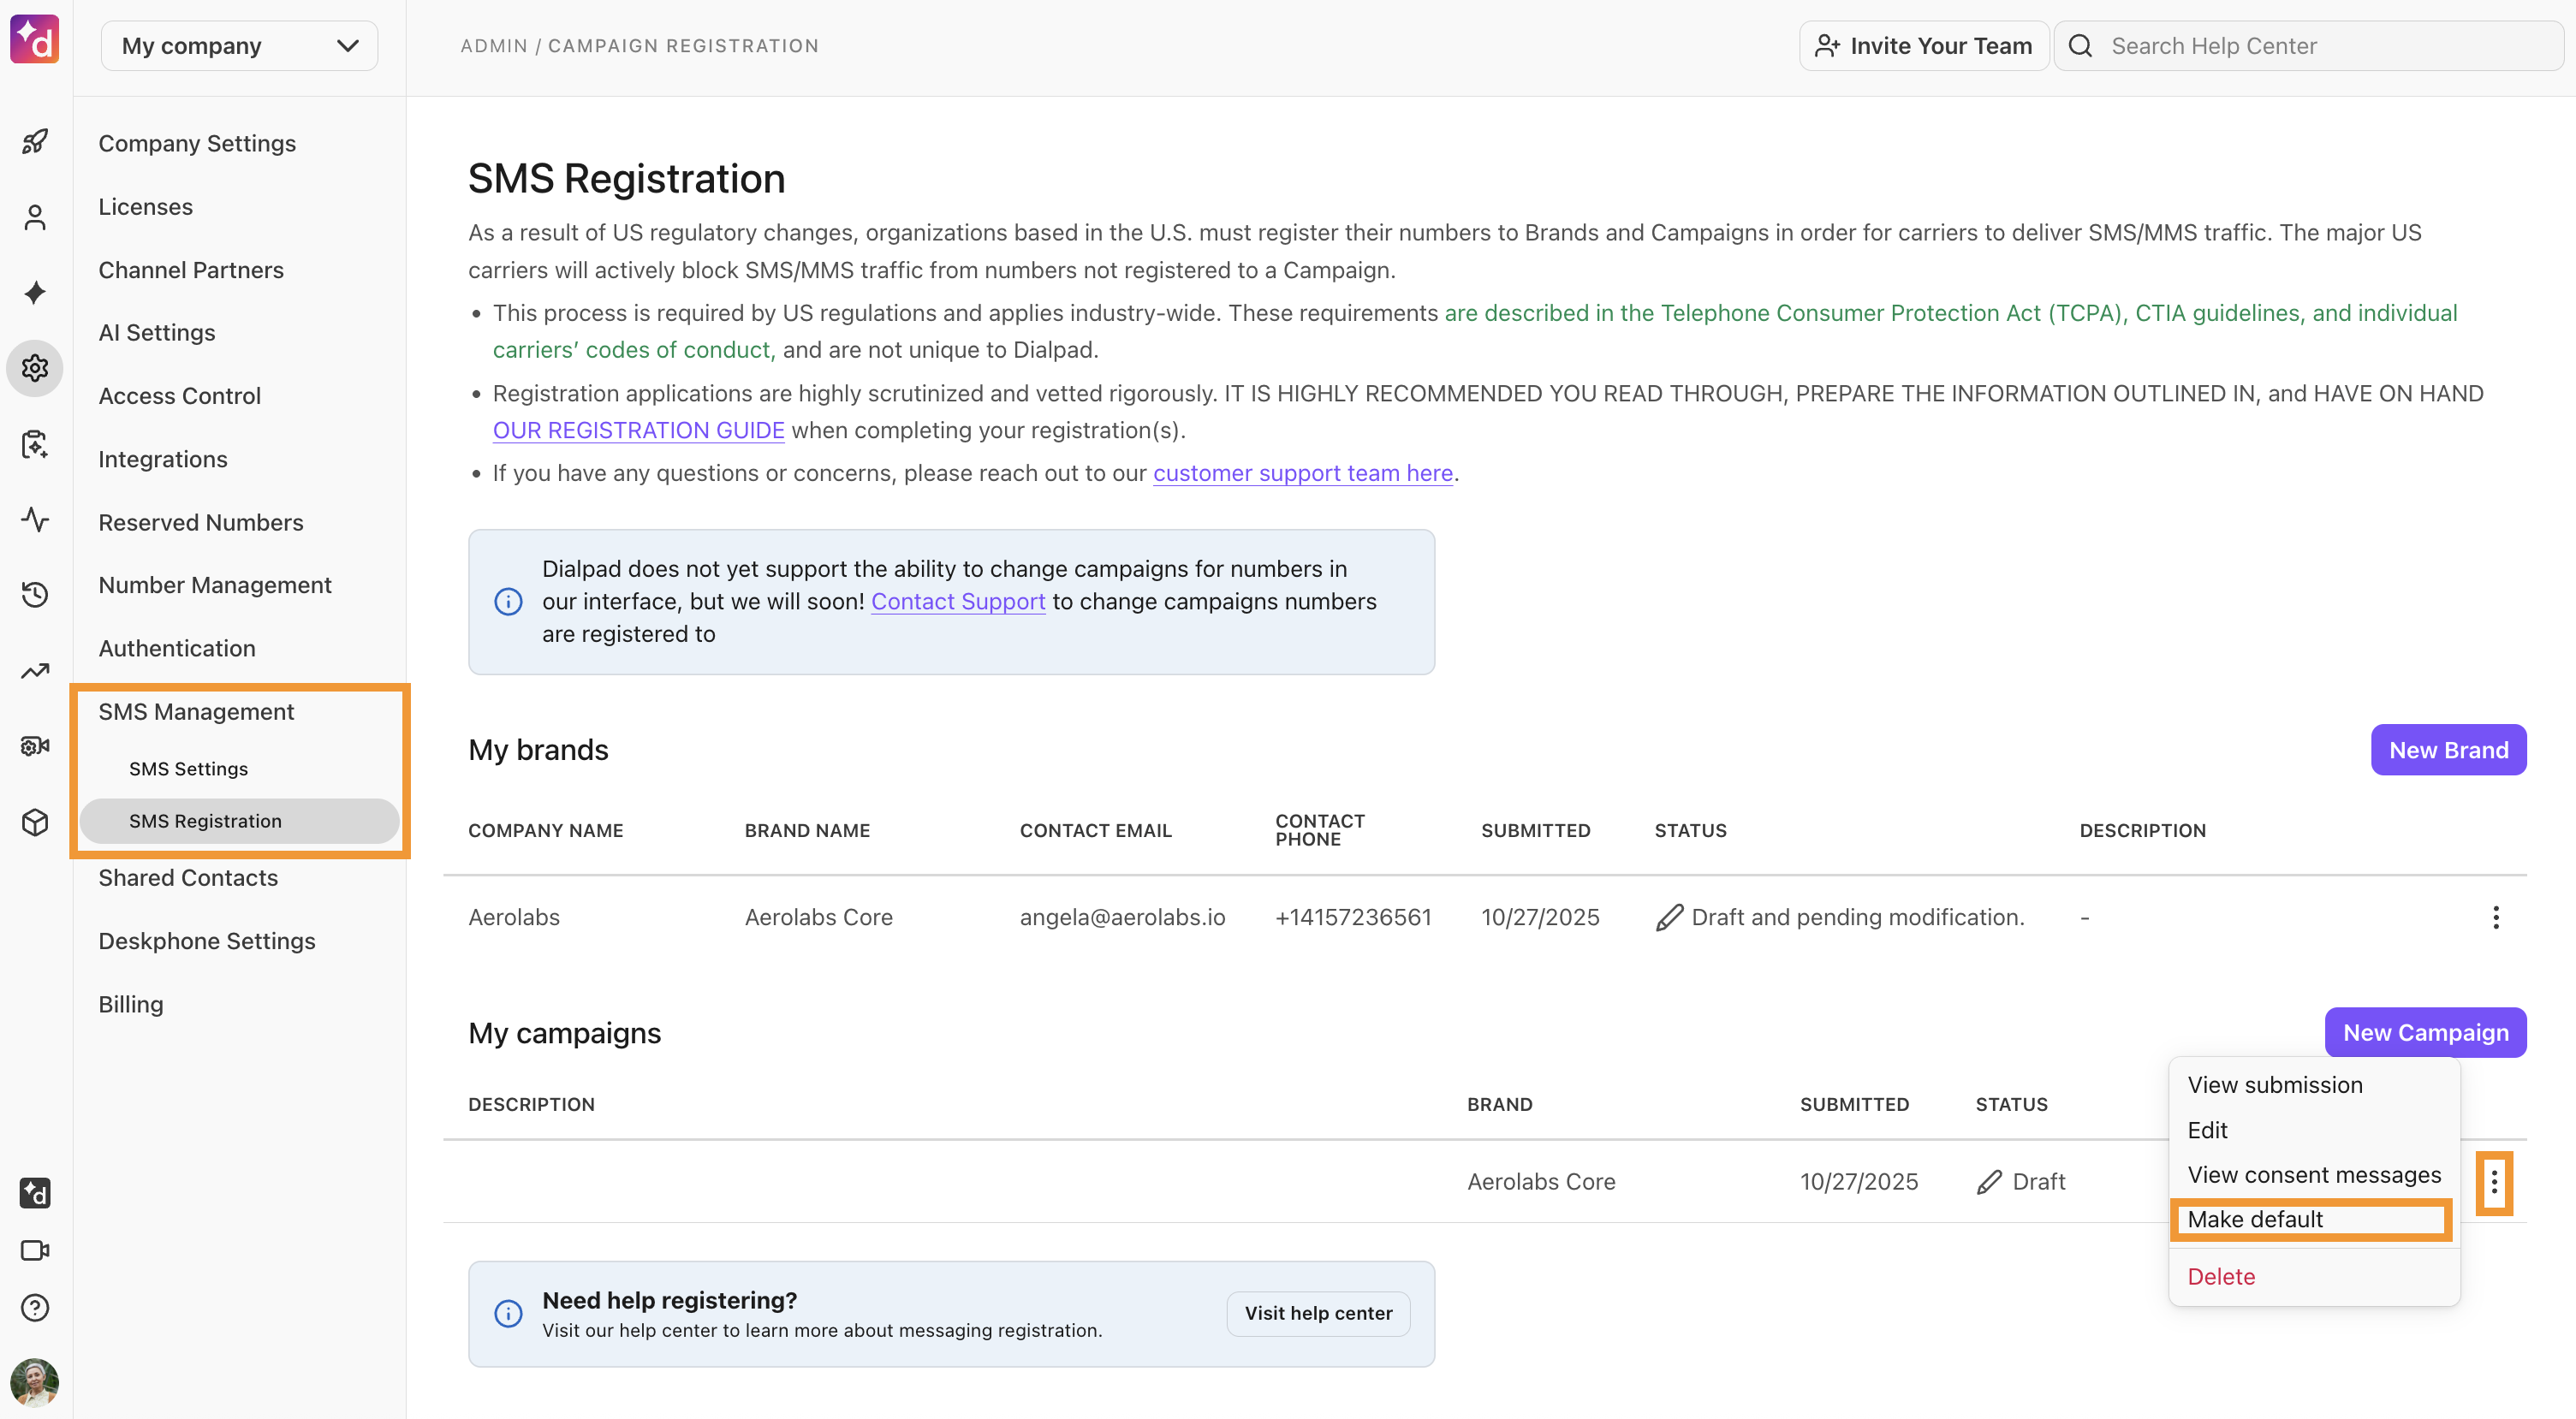Click the info icon in campaign notice
This screenshot has width=2576, height=1419.
pos(508,602)
